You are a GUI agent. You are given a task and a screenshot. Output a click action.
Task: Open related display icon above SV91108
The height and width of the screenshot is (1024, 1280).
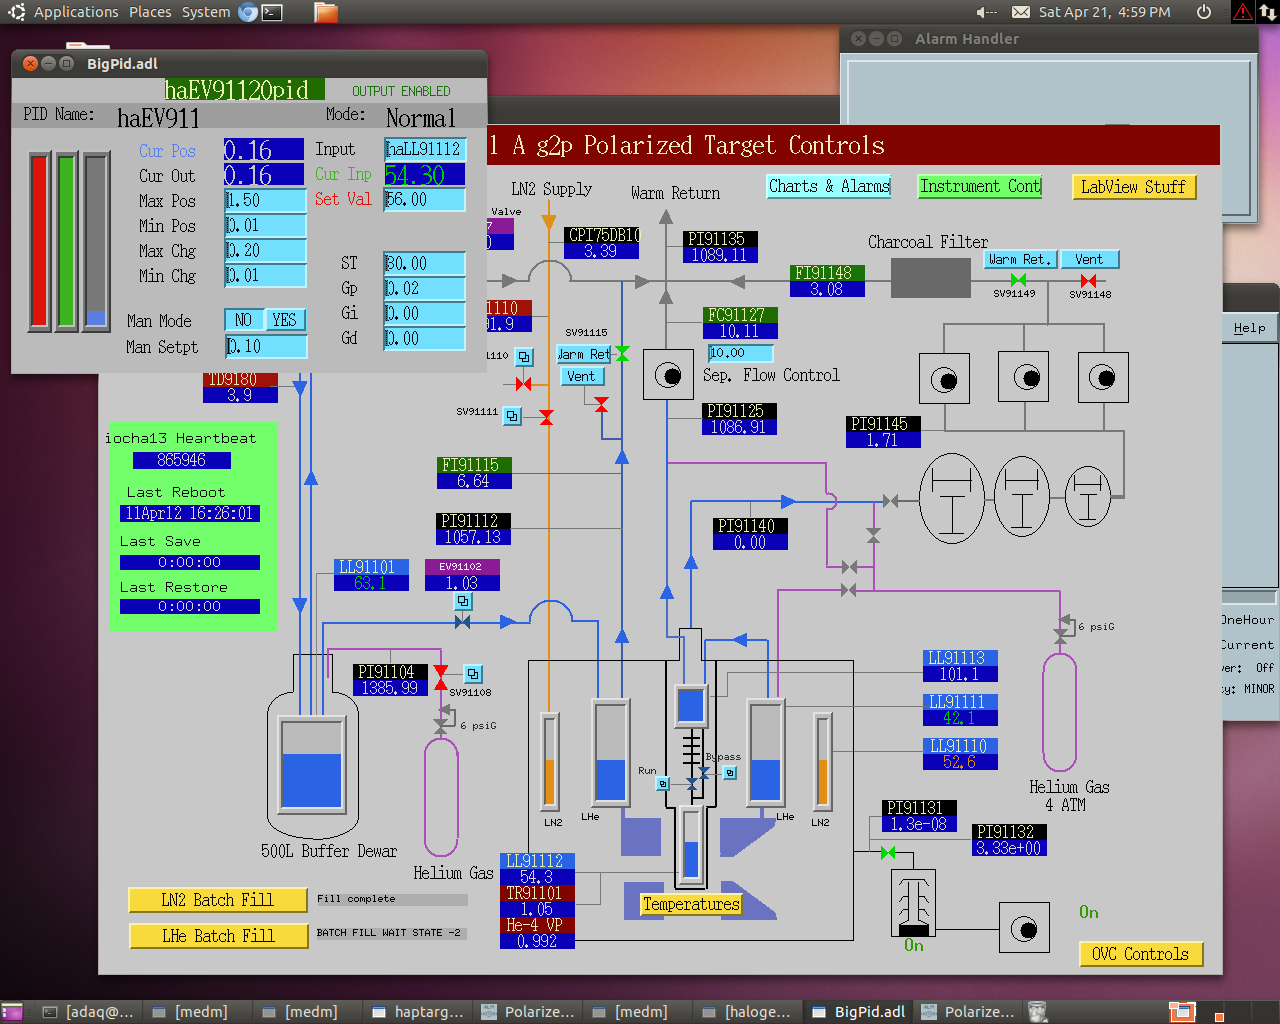(x=474, y=675)
